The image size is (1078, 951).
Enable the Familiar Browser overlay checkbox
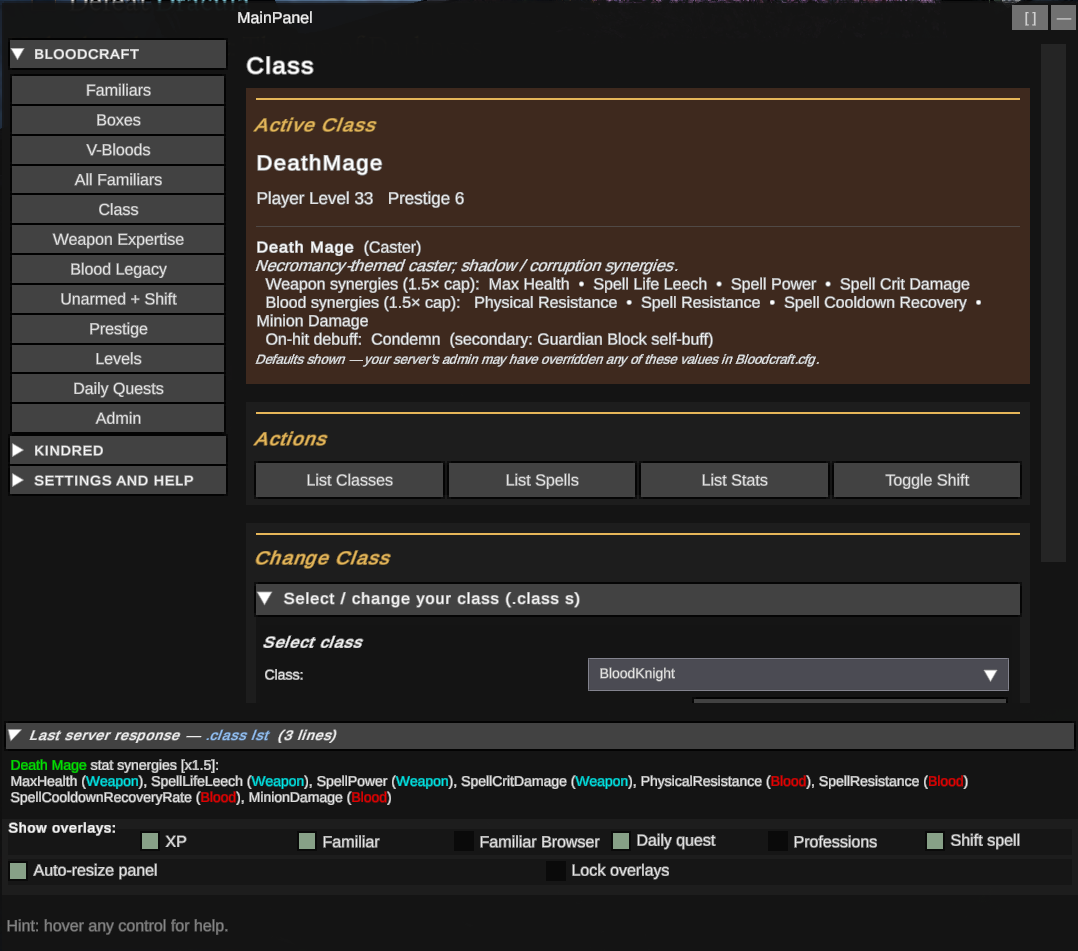[464, 841]
